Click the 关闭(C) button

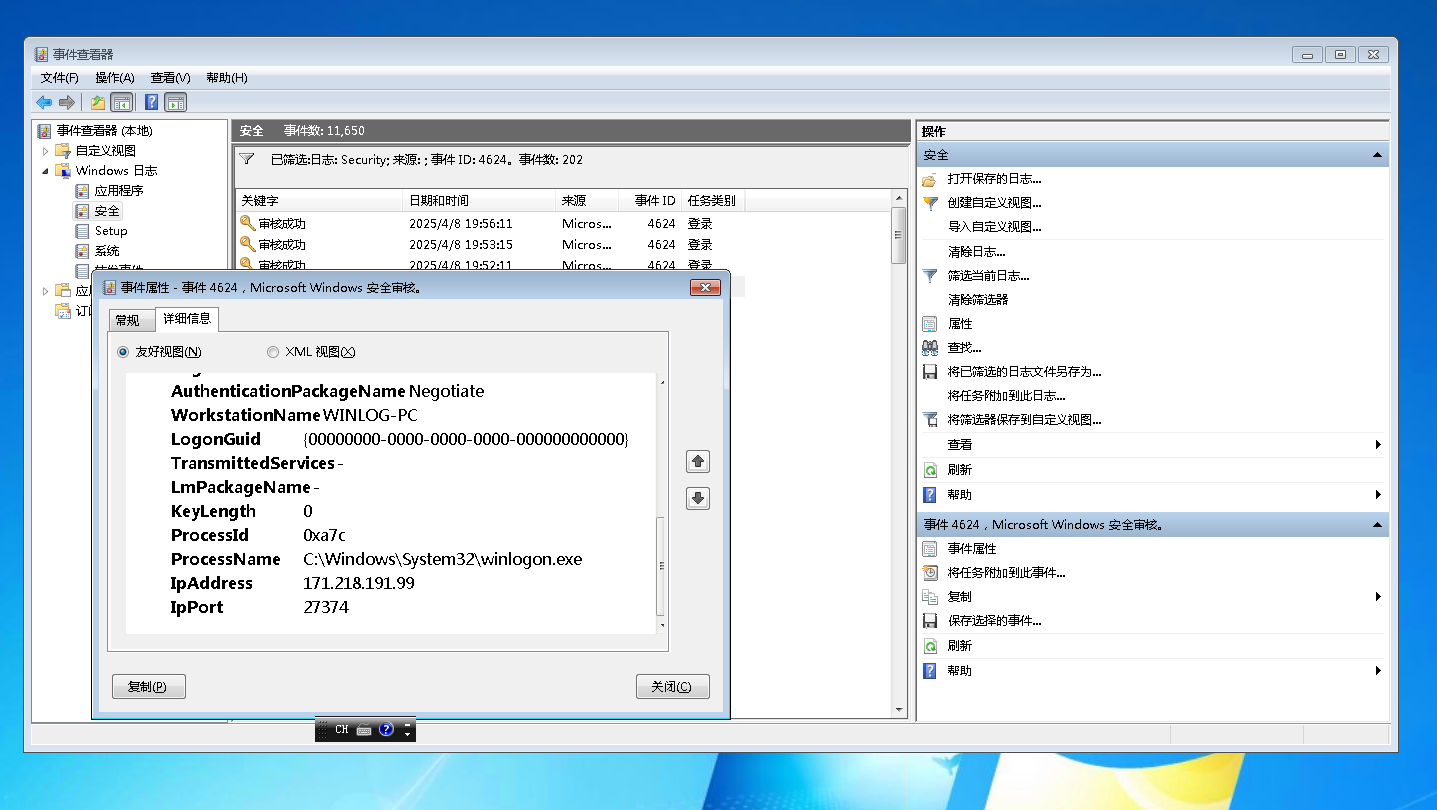672,687
